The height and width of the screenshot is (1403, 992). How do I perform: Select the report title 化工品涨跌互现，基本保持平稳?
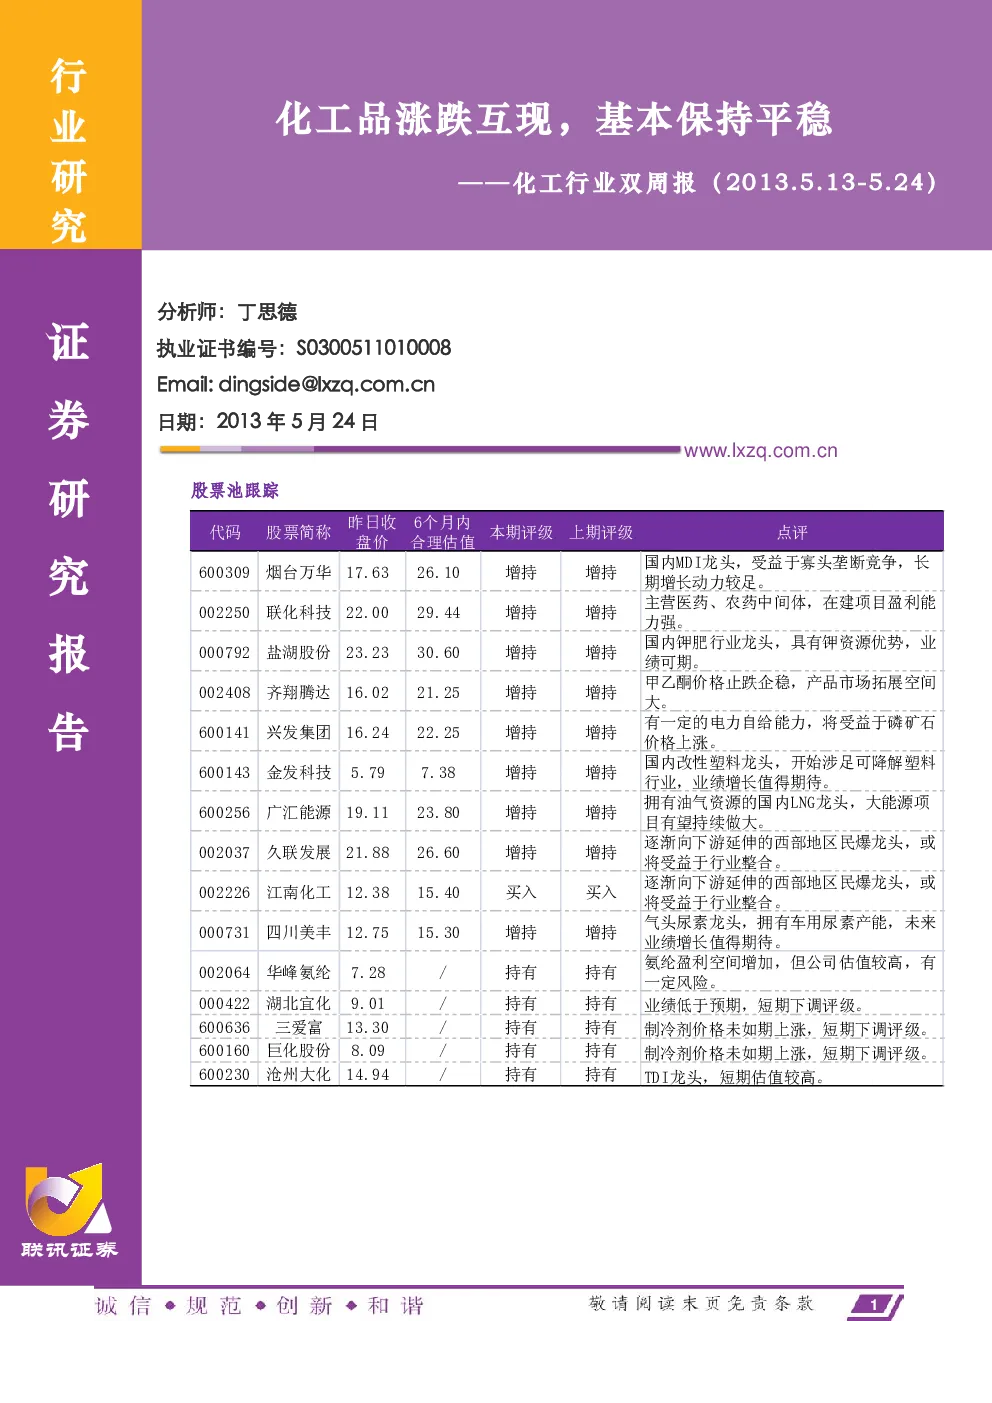click(x=554, y=119)
